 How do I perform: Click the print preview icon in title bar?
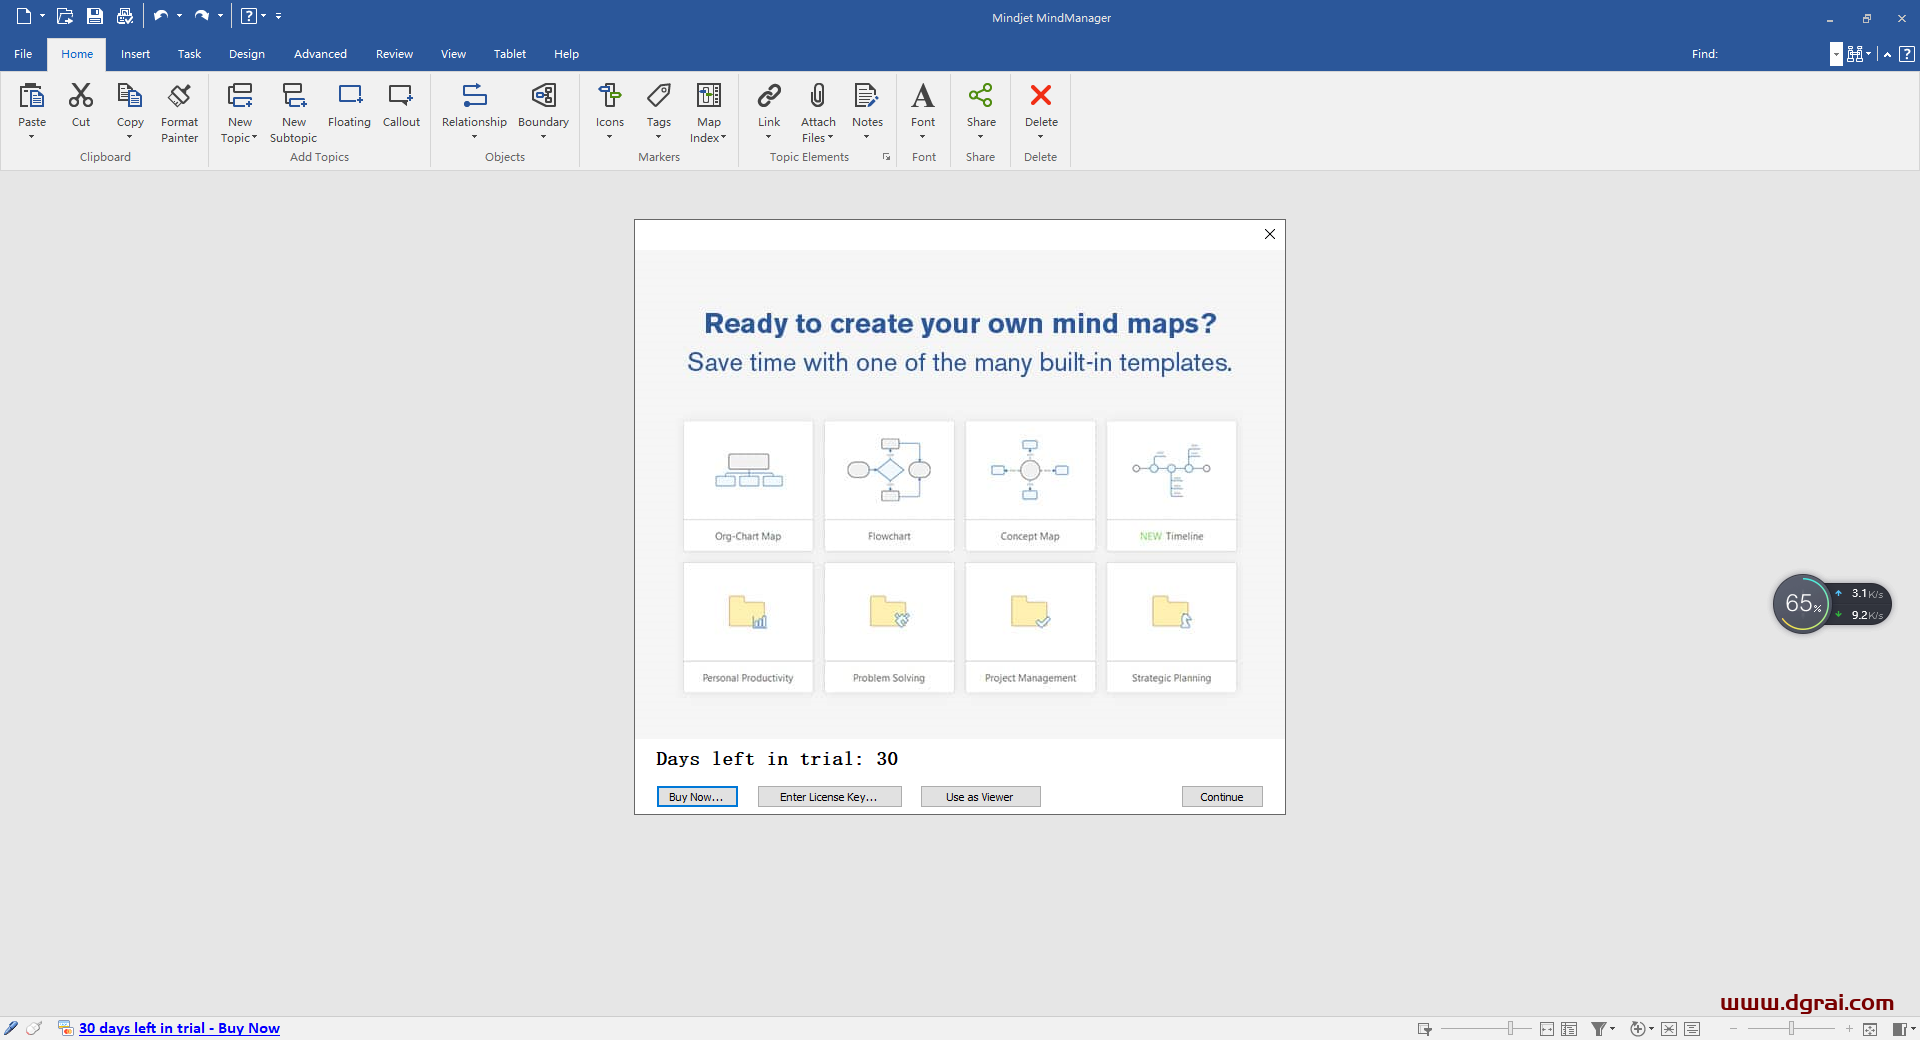pyautogui.click(x=125, y=16)
